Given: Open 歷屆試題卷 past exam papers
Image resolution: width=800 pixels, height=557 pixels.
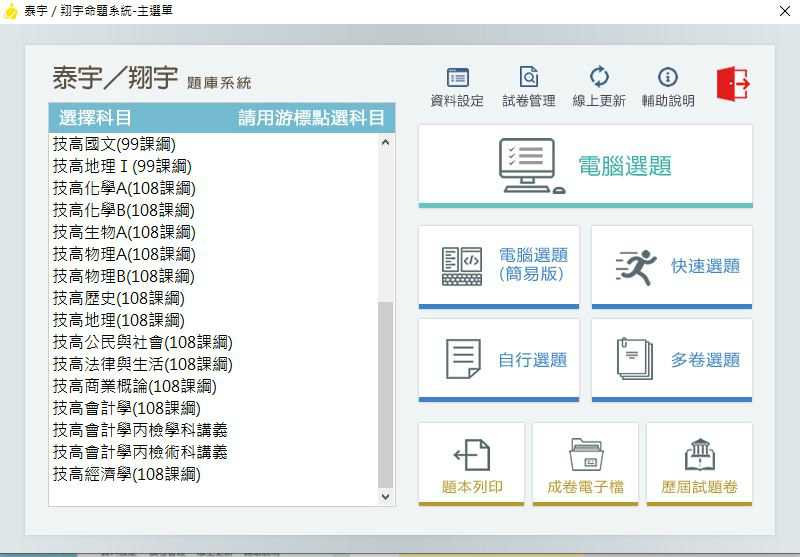Looking at the screenshot, I should [x=699, y=464].
